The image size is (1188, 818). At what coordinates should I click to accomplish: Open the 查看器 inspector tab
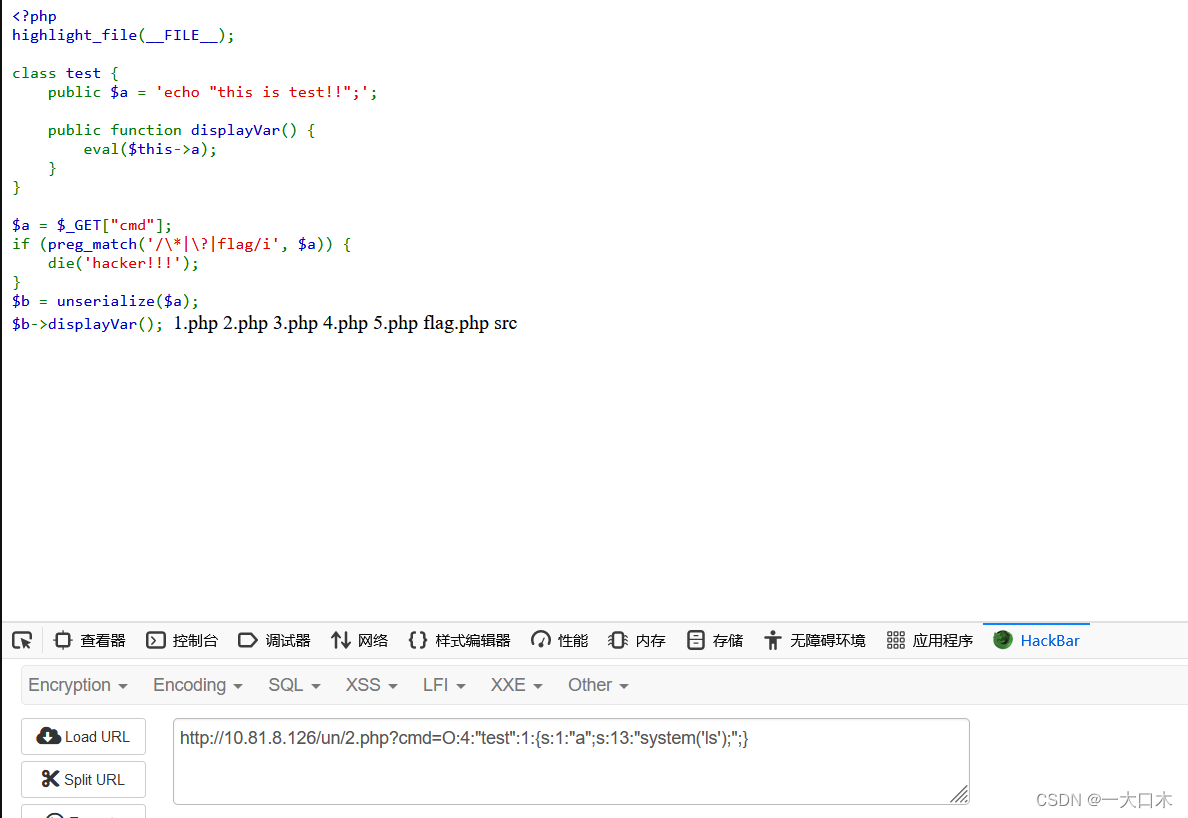click(x=89, y=641)
